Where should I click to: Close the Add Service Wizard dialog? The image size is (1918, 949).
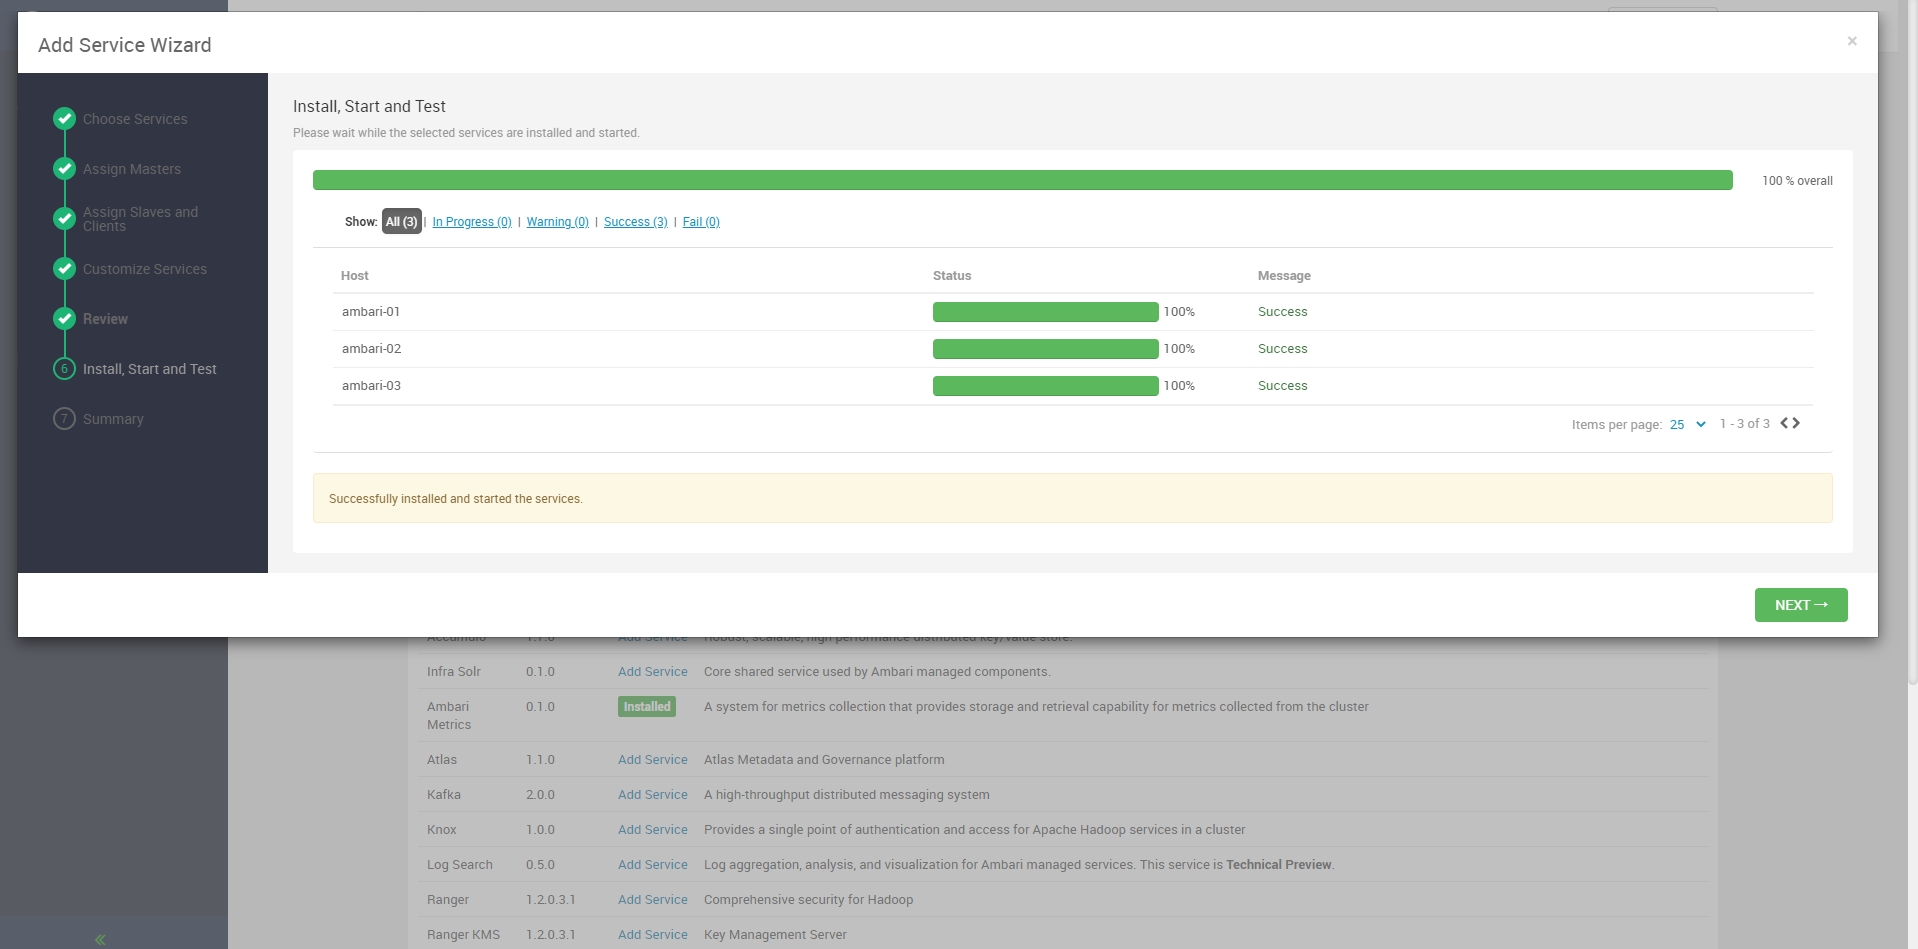(1852, 41)
